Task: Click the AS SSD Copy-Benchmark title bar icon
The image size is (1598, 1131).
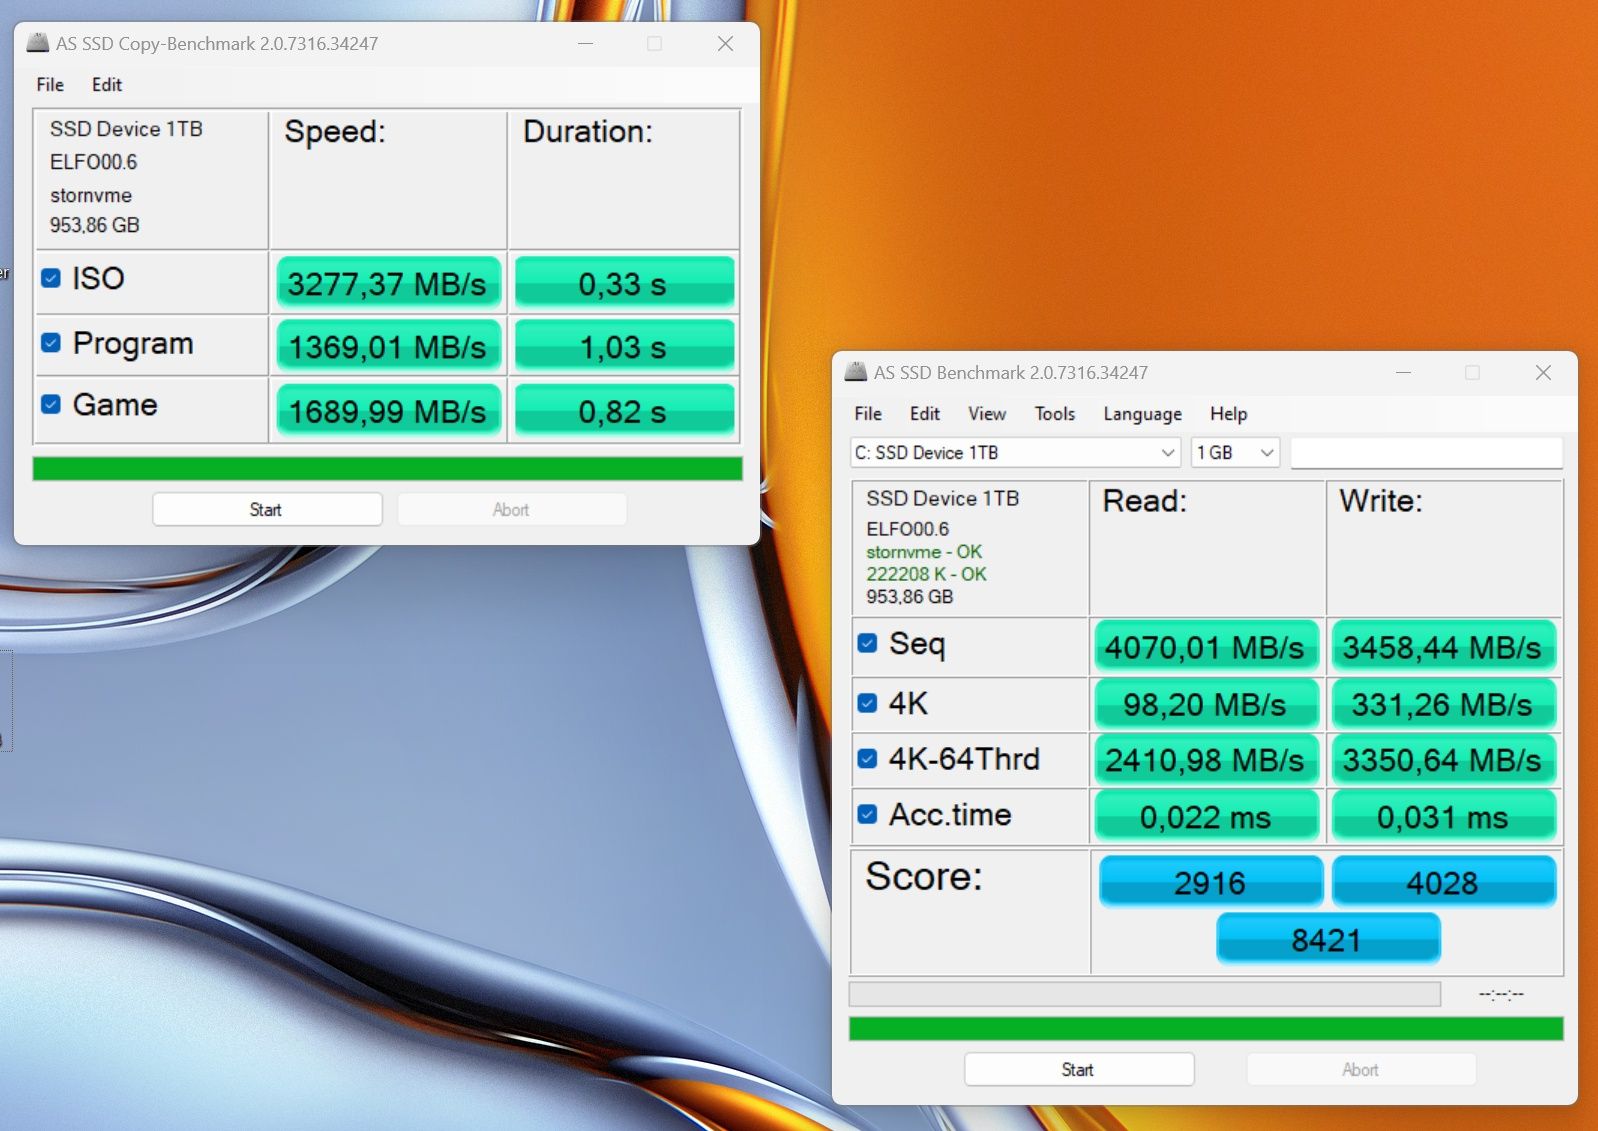Action: click(x=38, y=43)
